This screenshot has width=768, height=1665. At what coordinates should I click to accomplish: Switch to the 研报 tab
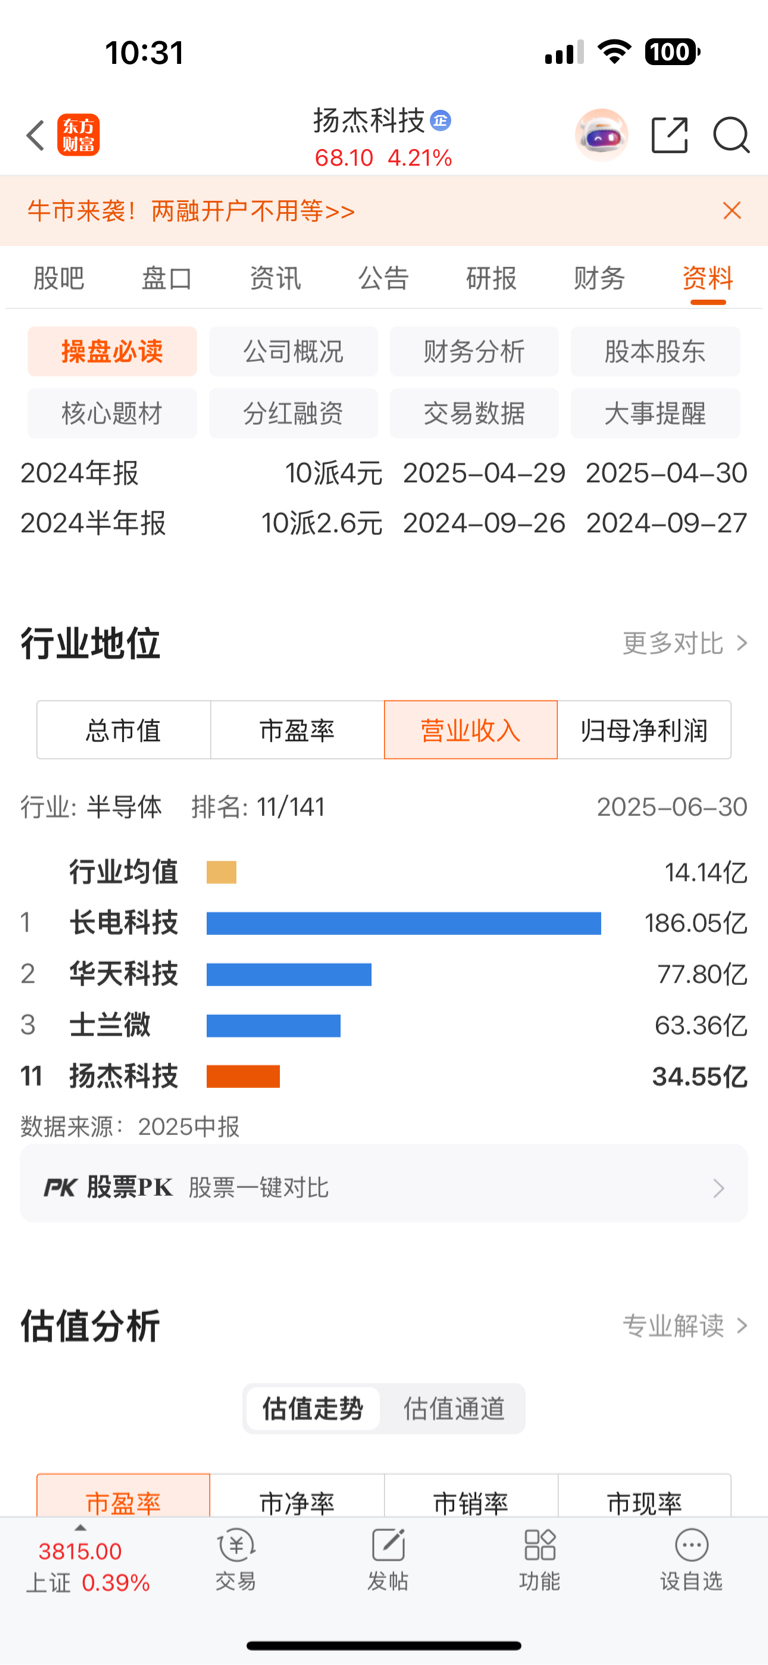pos(492,278)
